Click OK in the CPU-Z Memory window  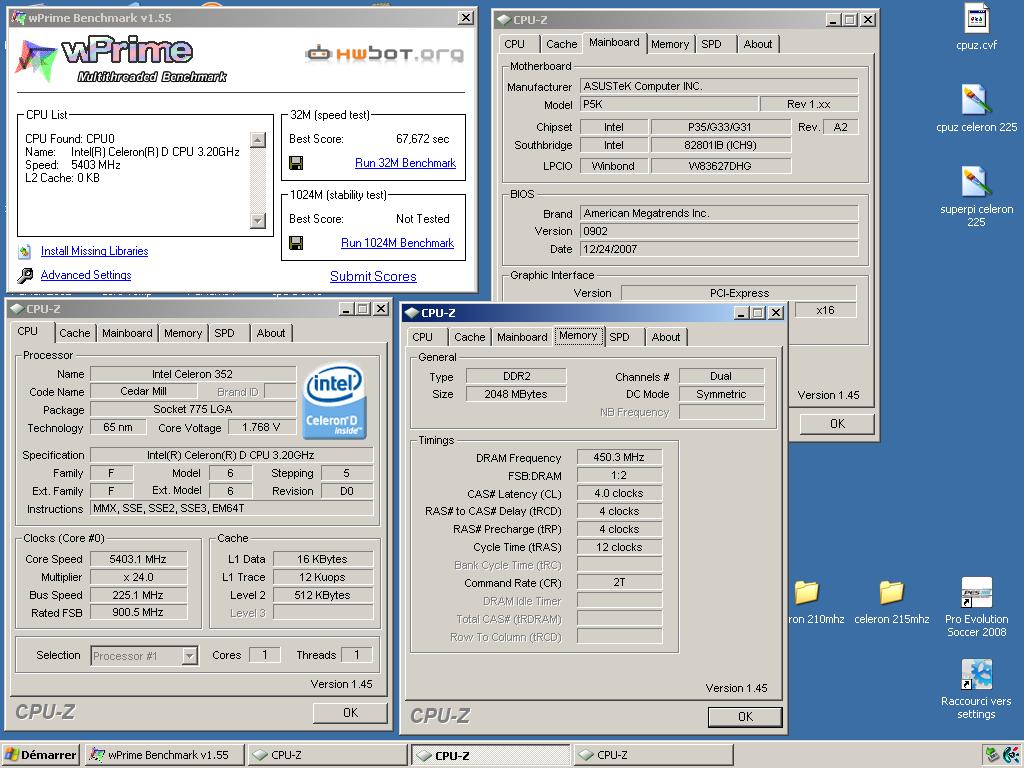click(x=745, y=717)
